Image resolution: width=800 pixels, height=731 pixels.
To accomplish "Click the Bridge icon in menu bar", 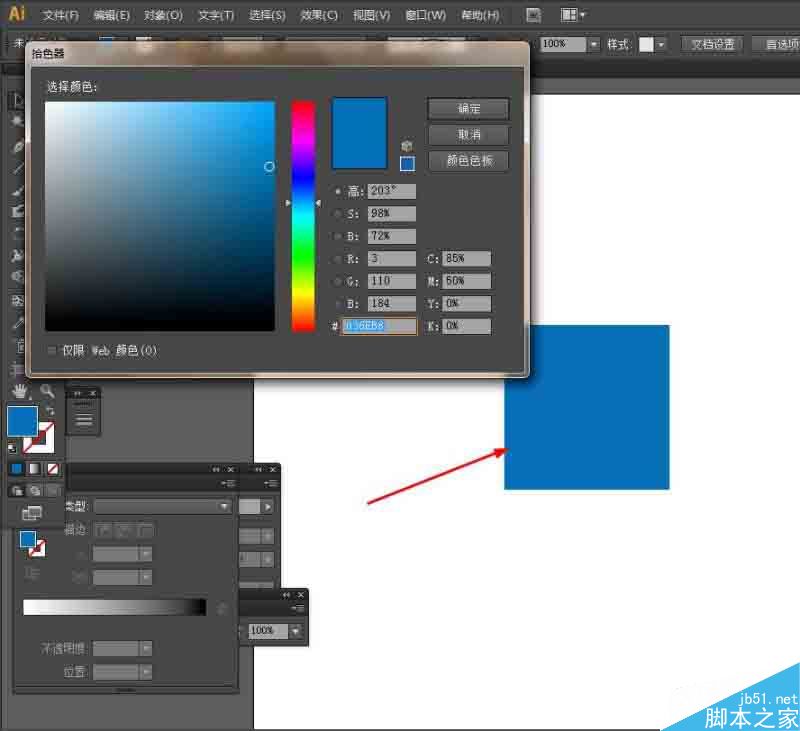I will [x=533, y=15].
